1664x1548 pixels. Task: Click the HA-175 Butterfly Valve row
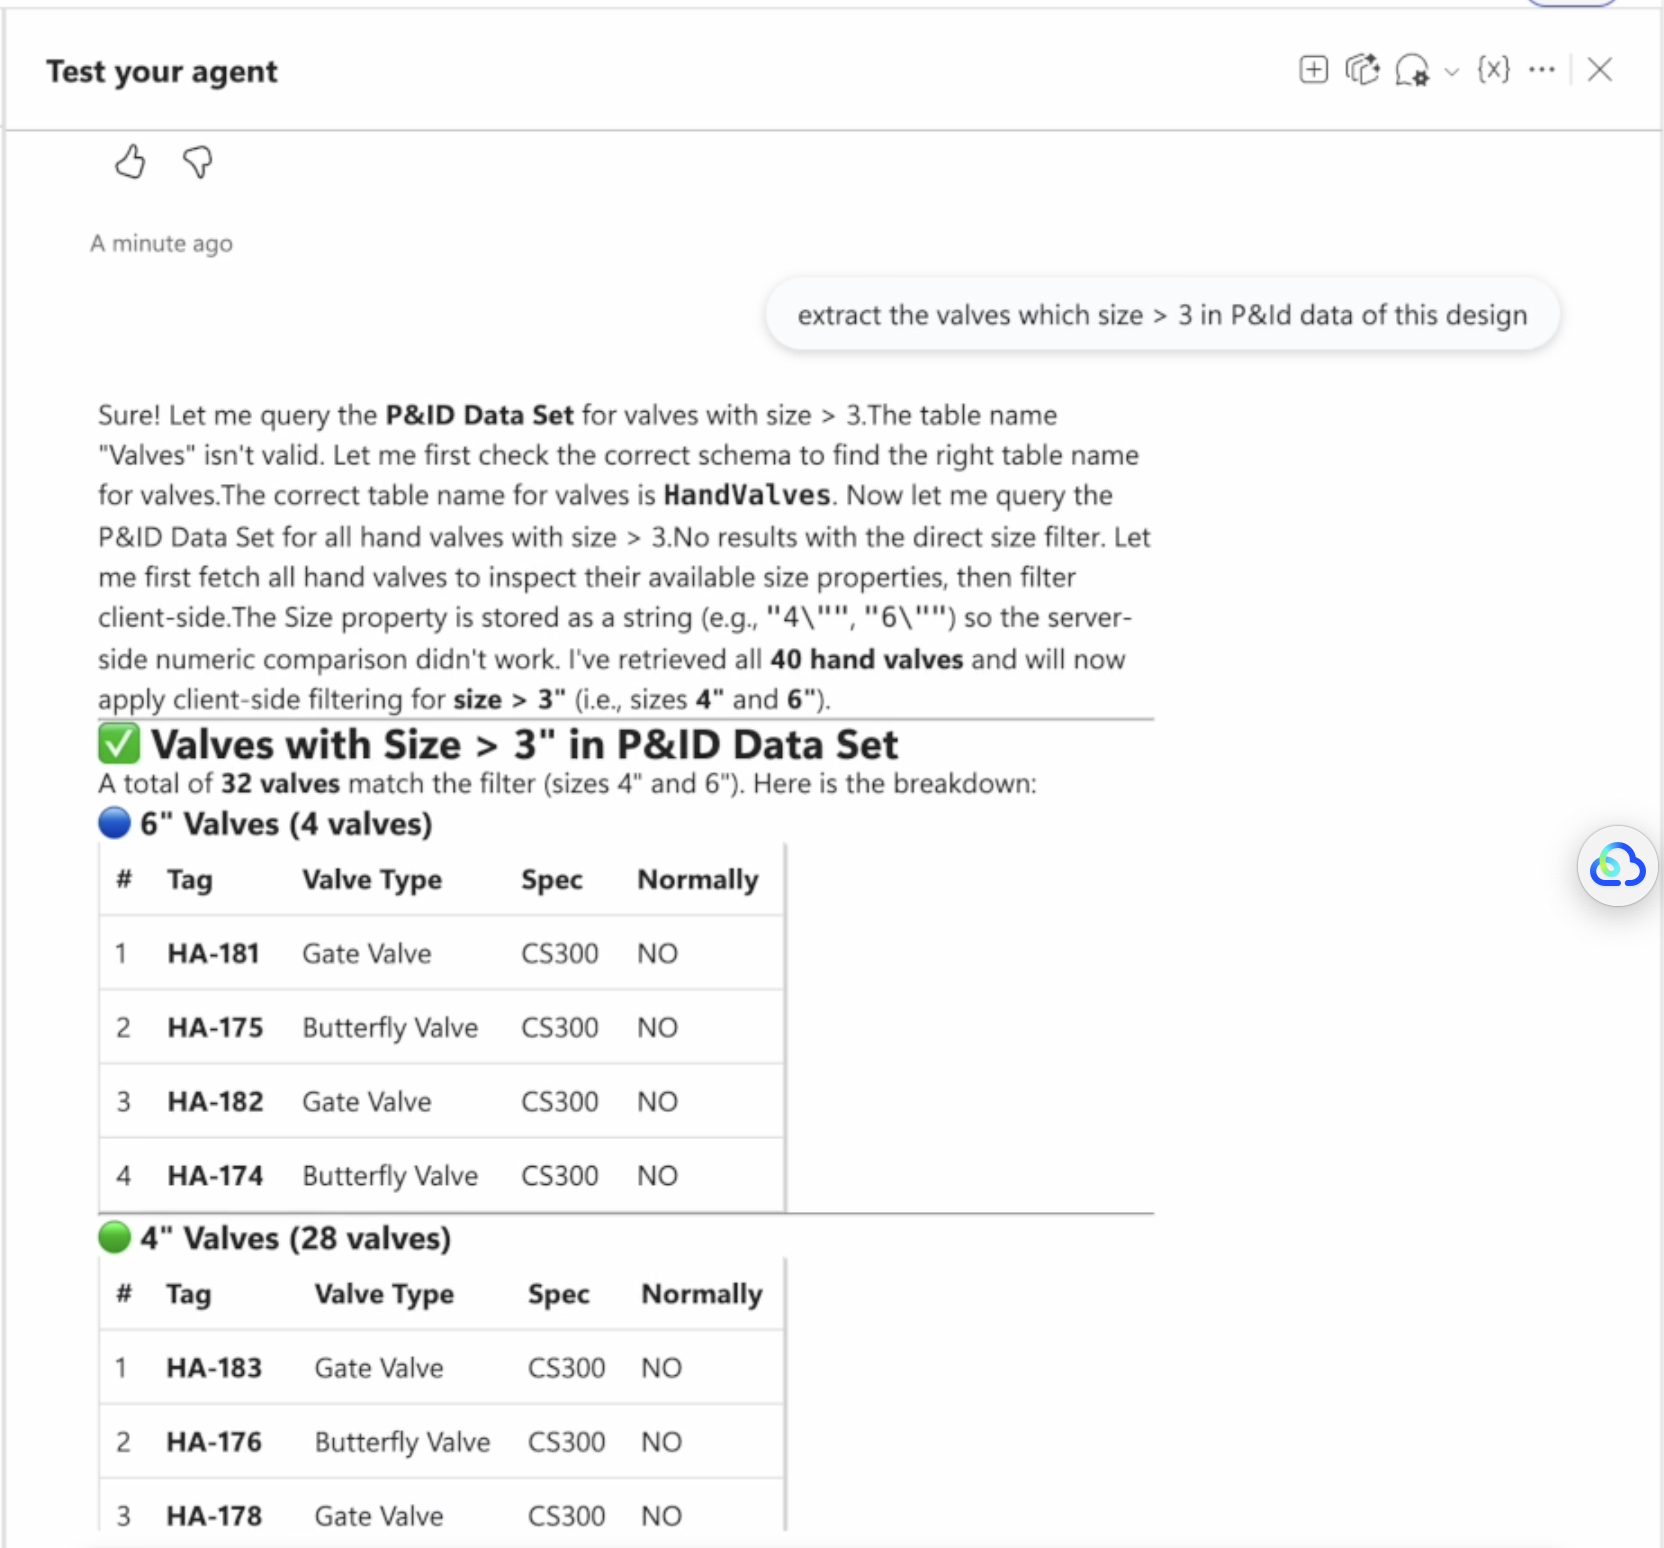441,1027
